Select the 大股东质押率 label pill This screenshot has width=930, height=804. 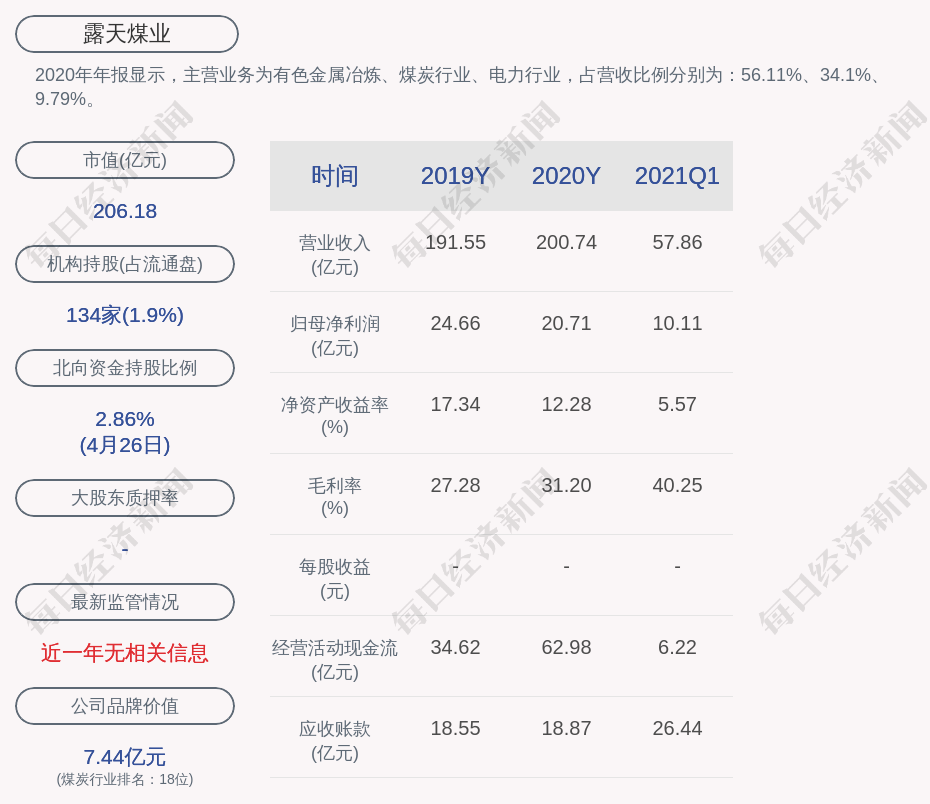coord(125,497)
